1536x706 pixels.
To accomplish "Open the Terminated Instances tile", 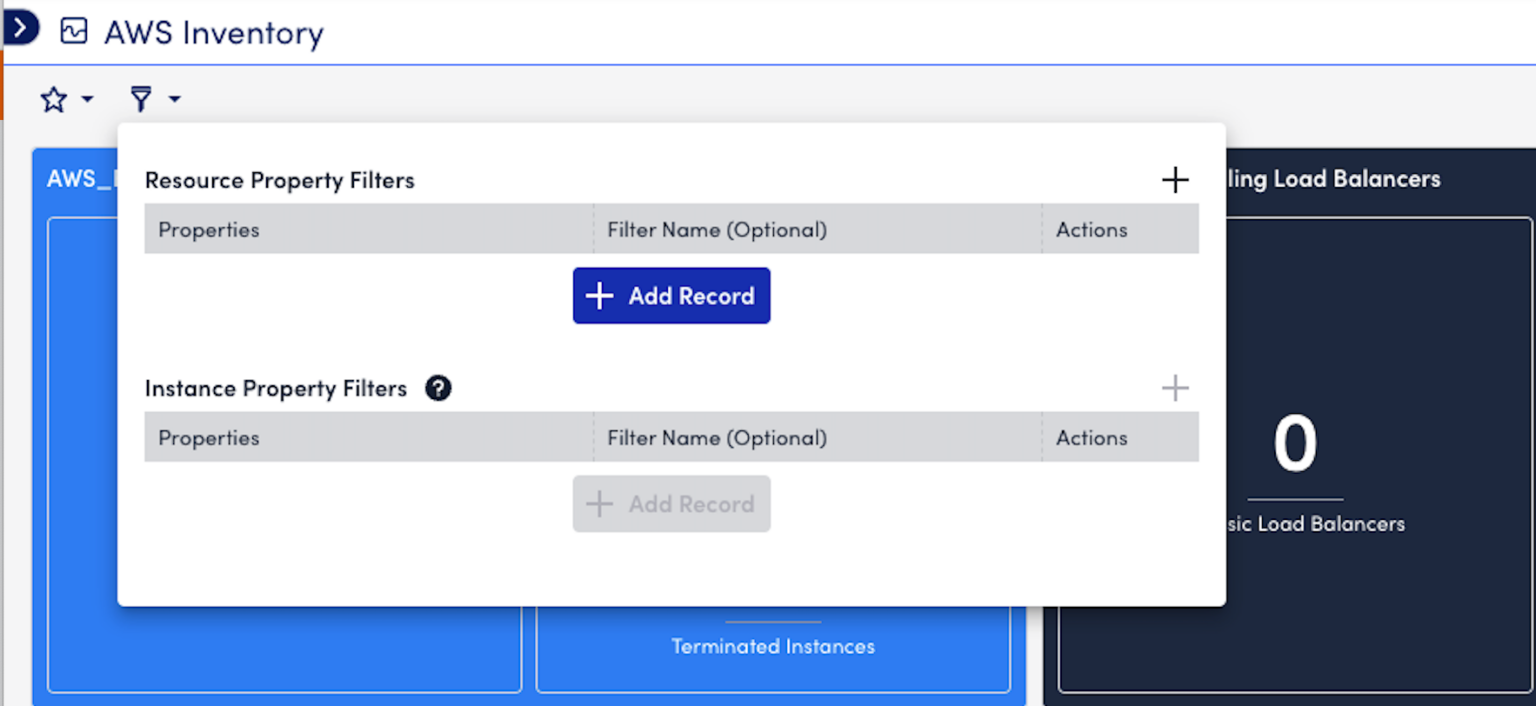I will (x=772, y=646).
